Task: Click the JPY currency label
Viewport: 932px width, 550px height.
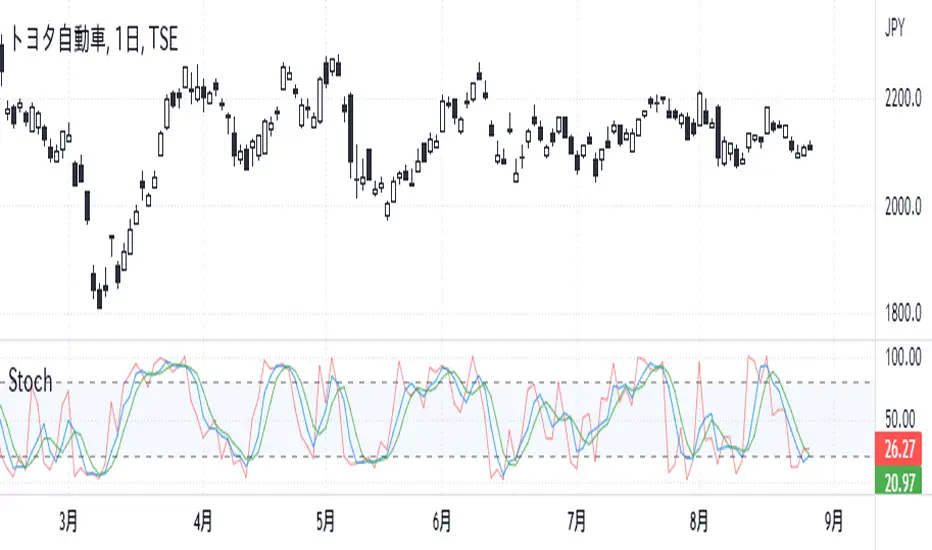Action: click(x=895, y=27)
